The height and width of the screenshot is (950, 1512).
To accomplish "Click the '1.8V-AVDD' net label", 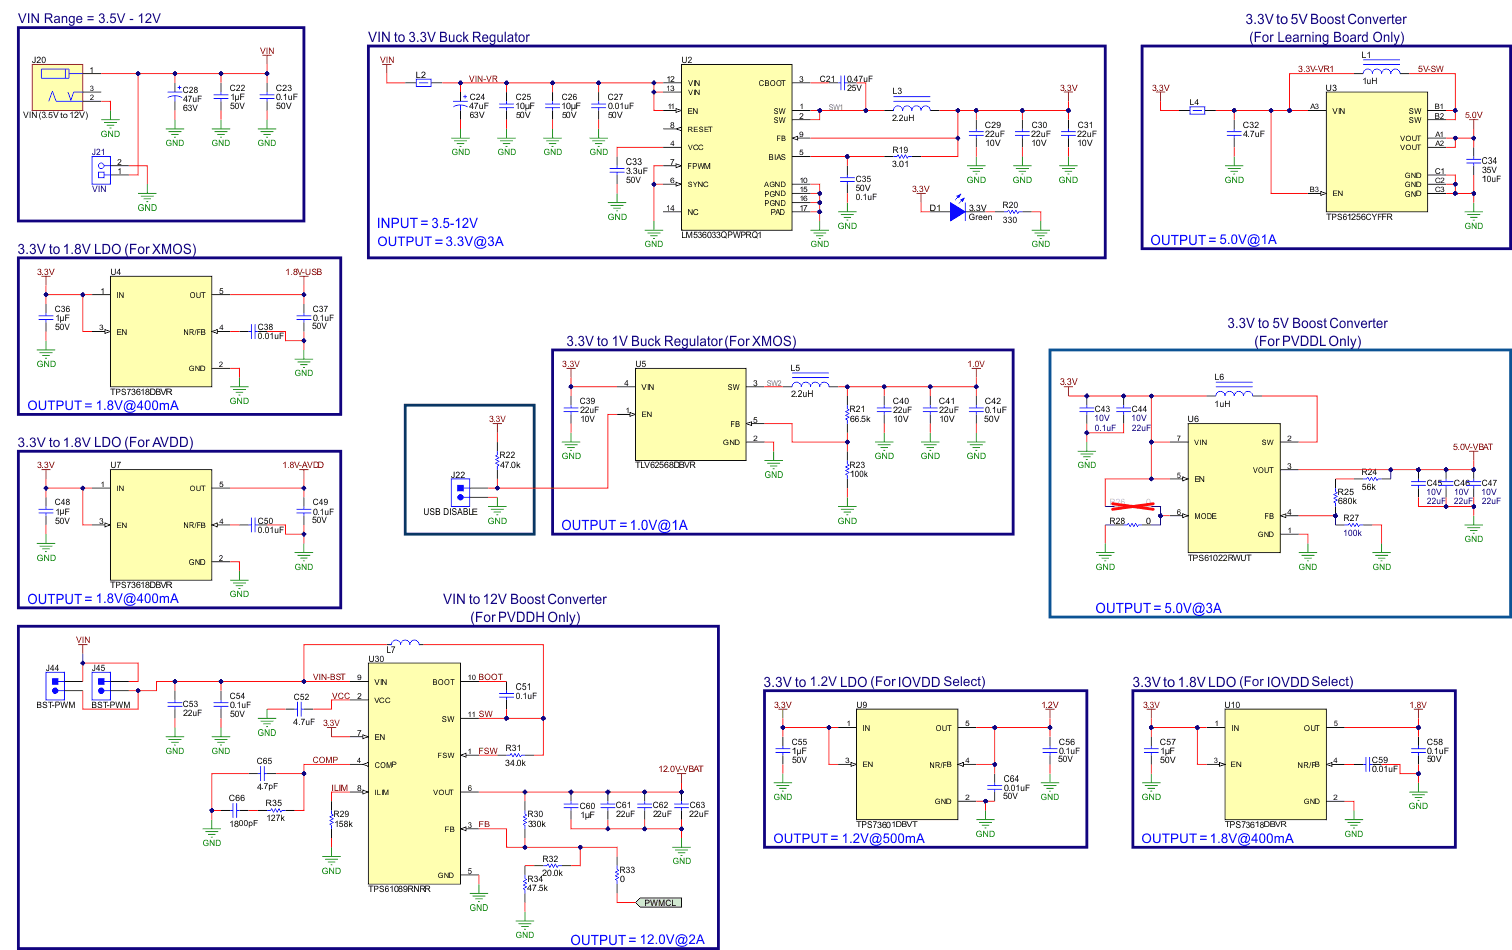I will pos(303,465).
